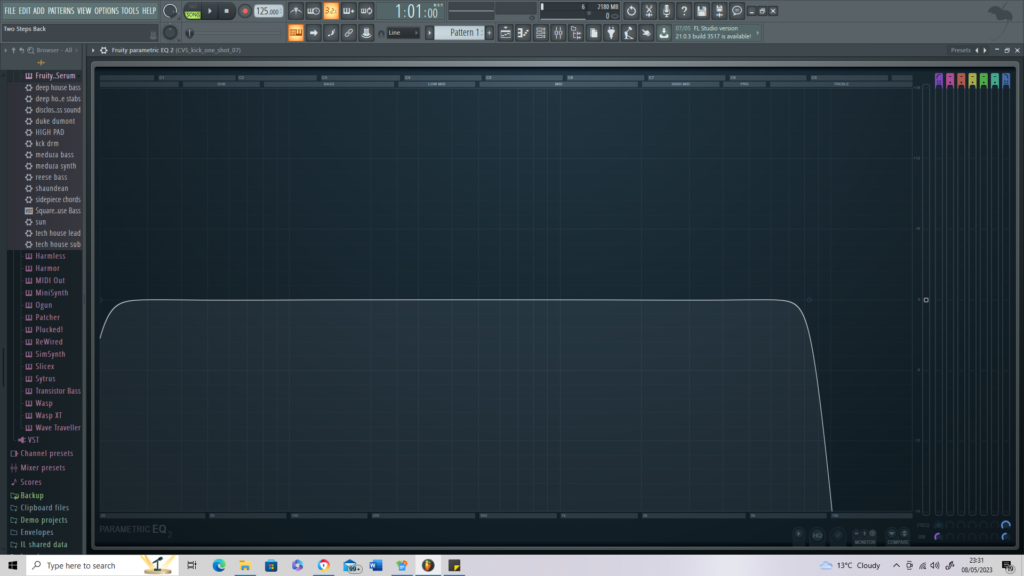Click the Stop transport button

[x=227, y=10]
